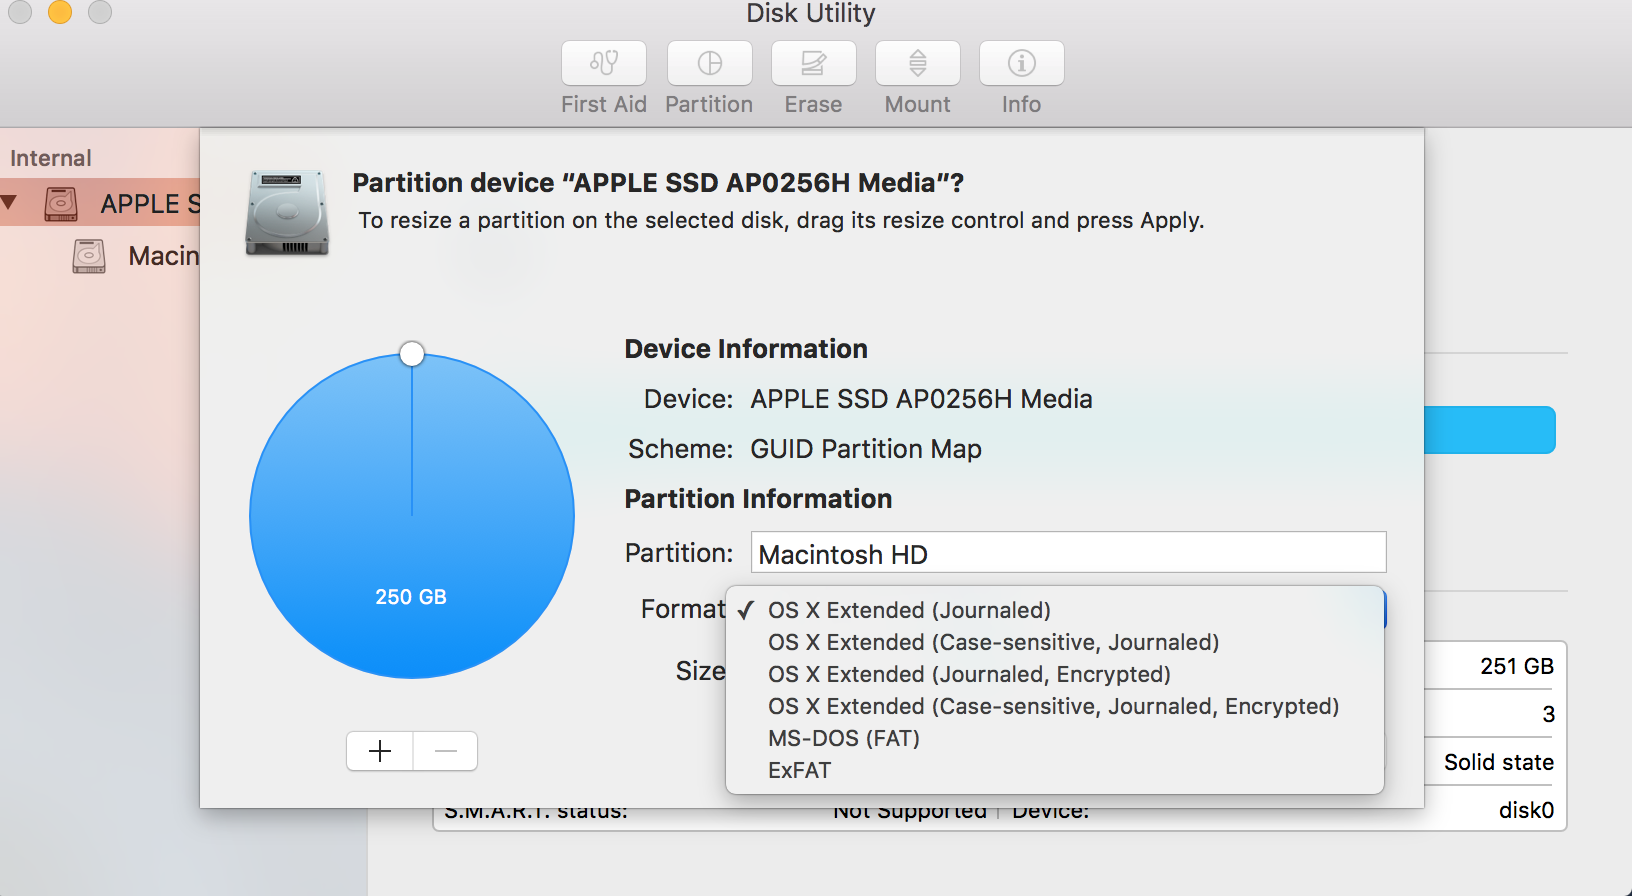Choose OS X Extended (Journaled) format
This screenshot has width=1632, height=896.
pyautogui.click(x=1055, y=610)
